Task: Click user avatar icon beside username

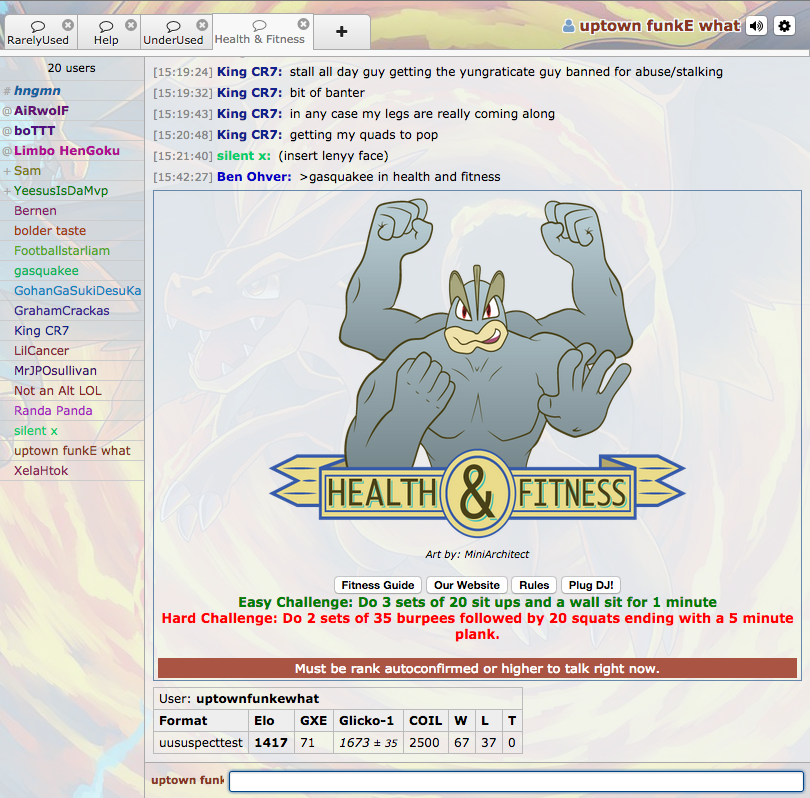Action: point(568,26)
